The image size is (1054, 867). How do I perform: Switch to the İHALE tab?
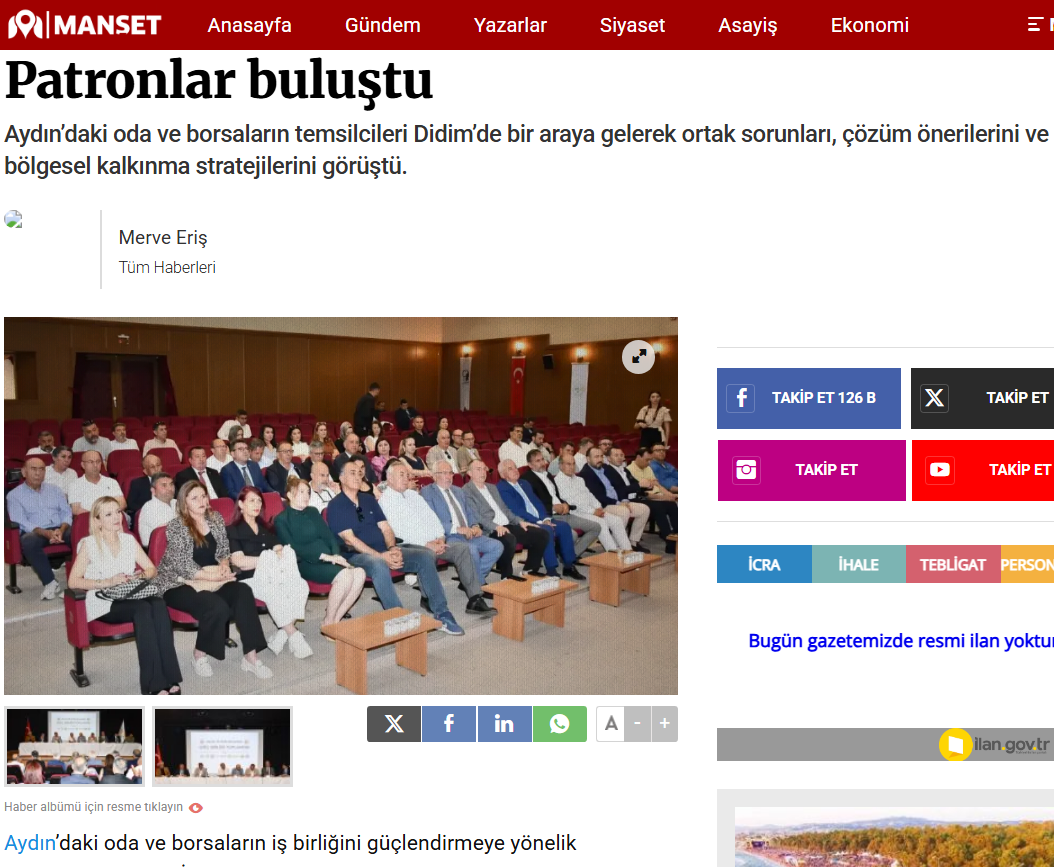point(858,564)
